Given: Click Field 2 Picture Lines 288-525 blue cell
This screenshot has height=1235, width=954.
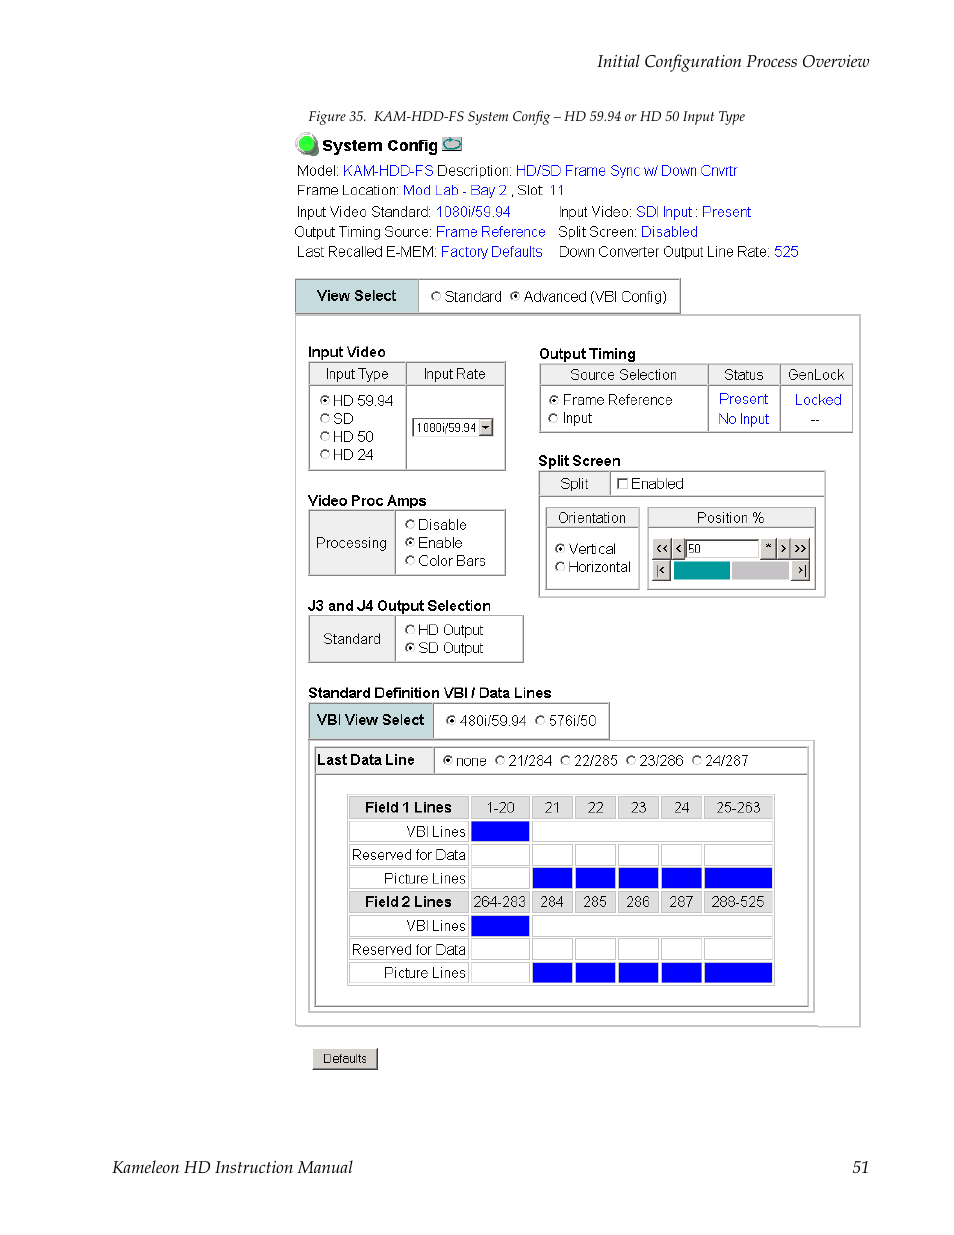Looking at the screenshot, I should tap(738, 972).
